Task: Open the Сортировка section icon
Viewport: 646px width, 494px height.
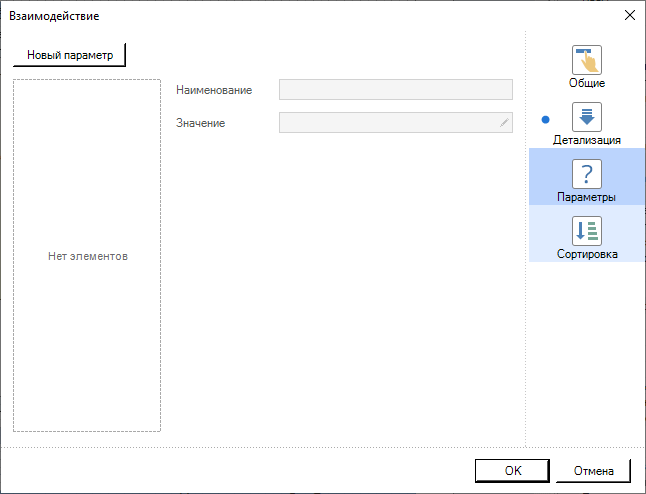Action: click(x=587, y=231)
